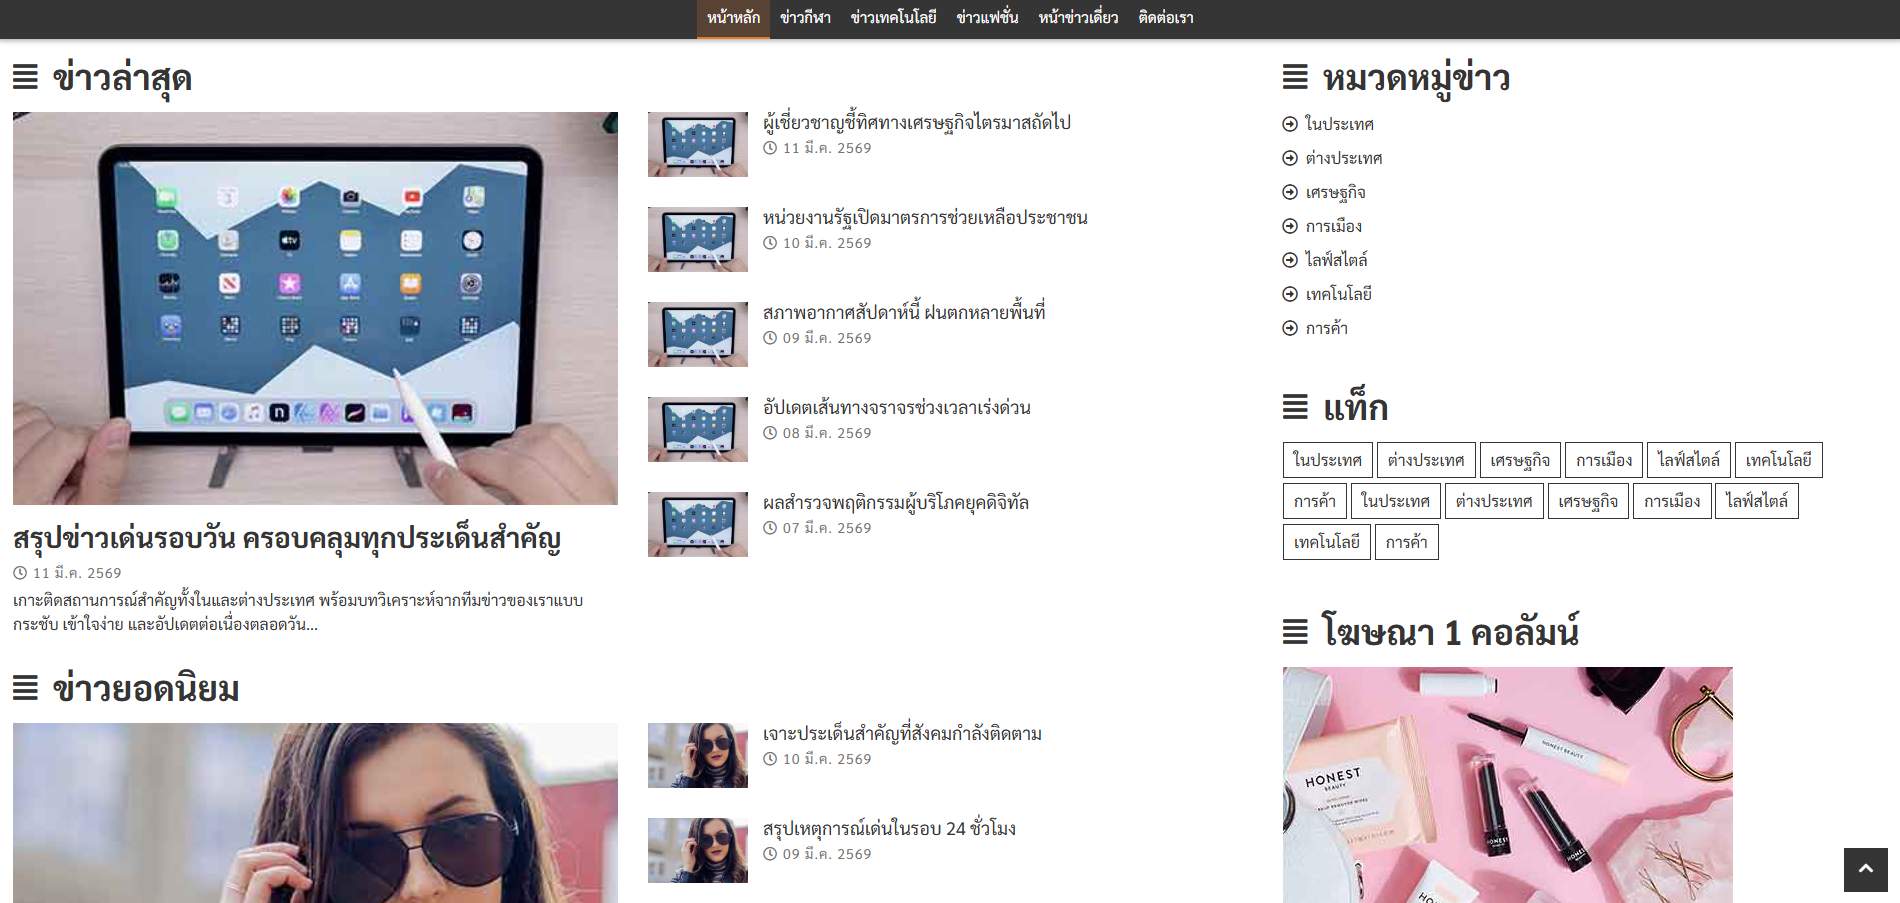Click the hamburger icon beside โฆษณา 1 คอลัมน์

(1293, 630)
